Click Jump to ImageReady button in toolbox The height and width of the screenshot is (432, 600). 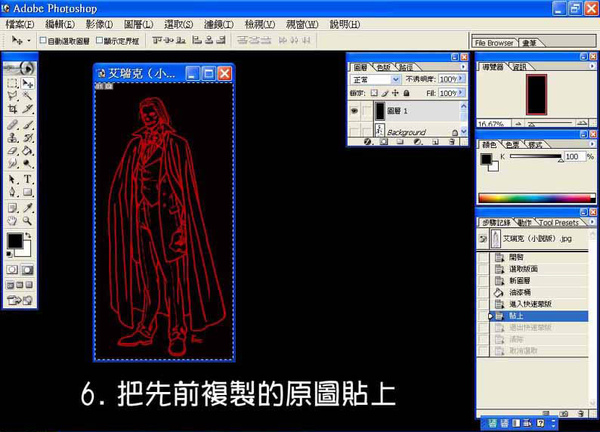coord(20,301)
